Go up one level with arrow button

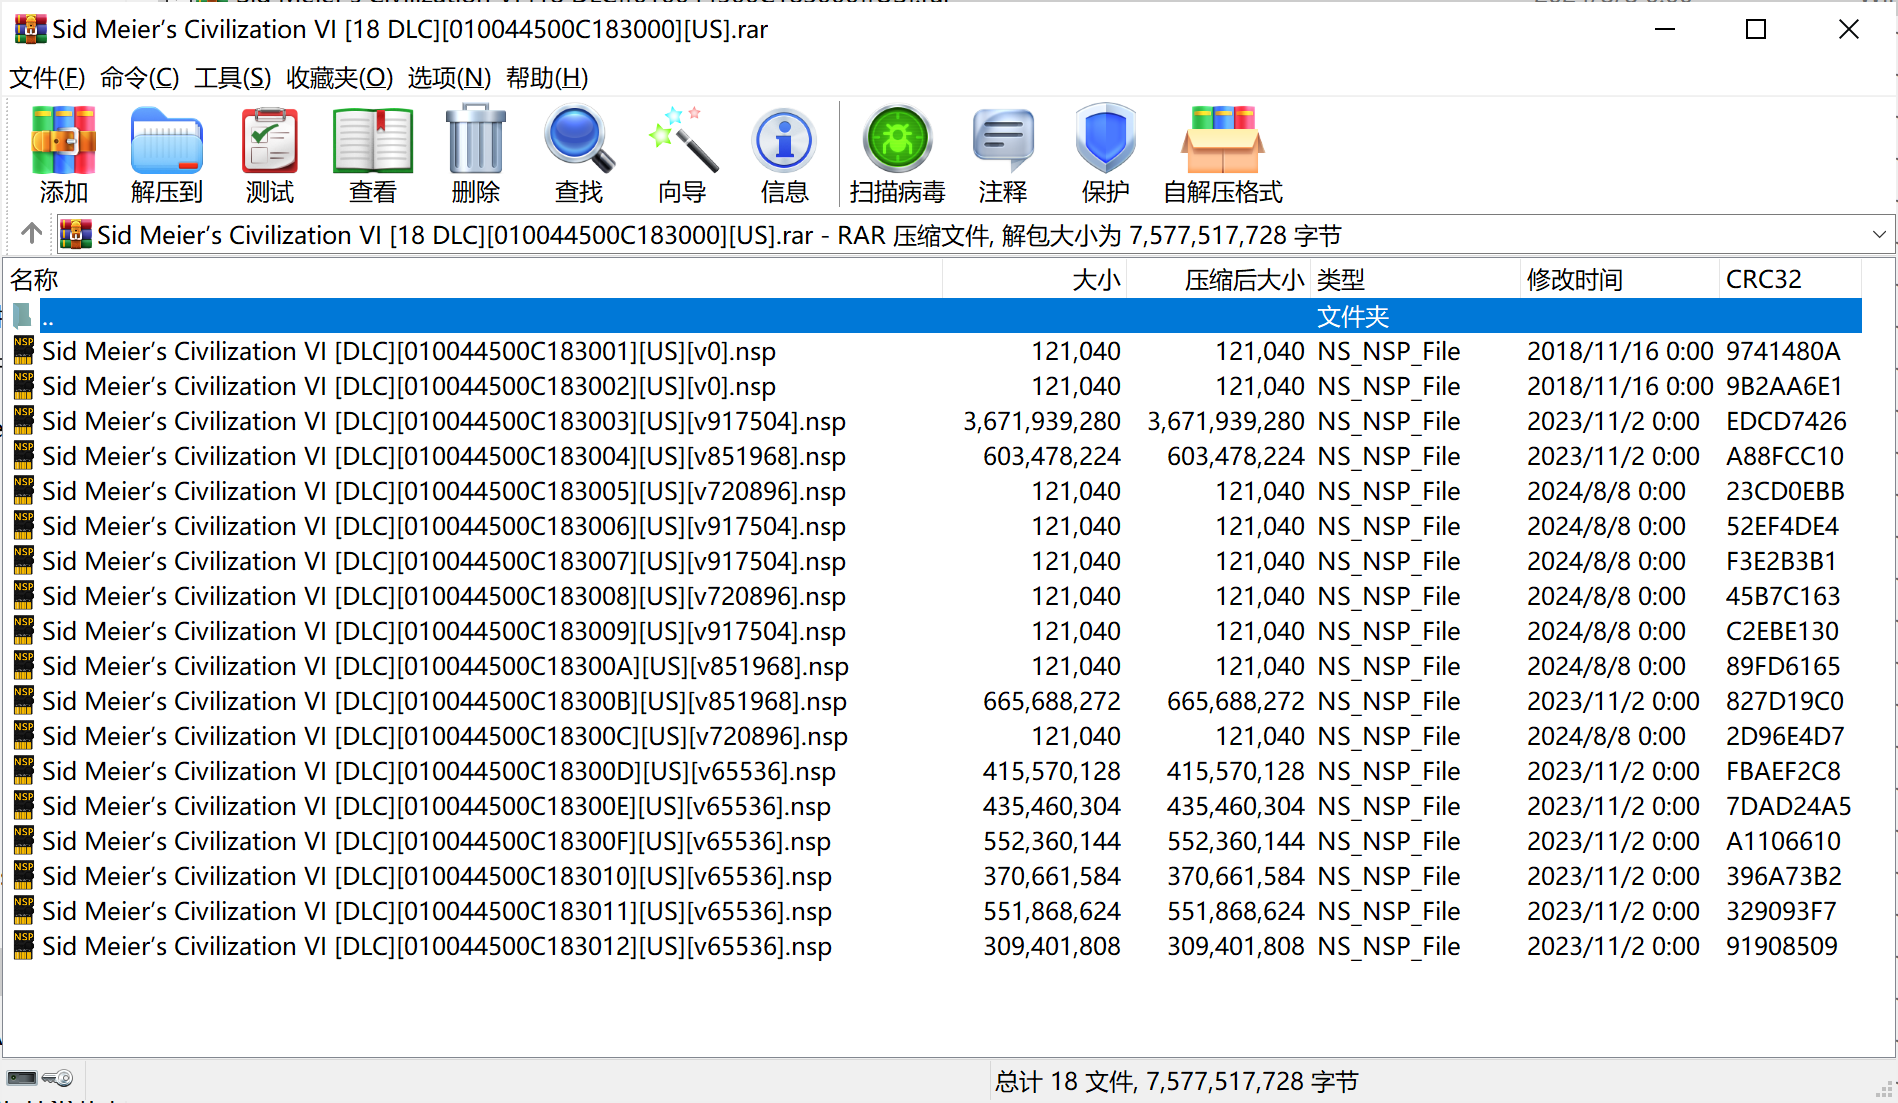click(31, 234)
